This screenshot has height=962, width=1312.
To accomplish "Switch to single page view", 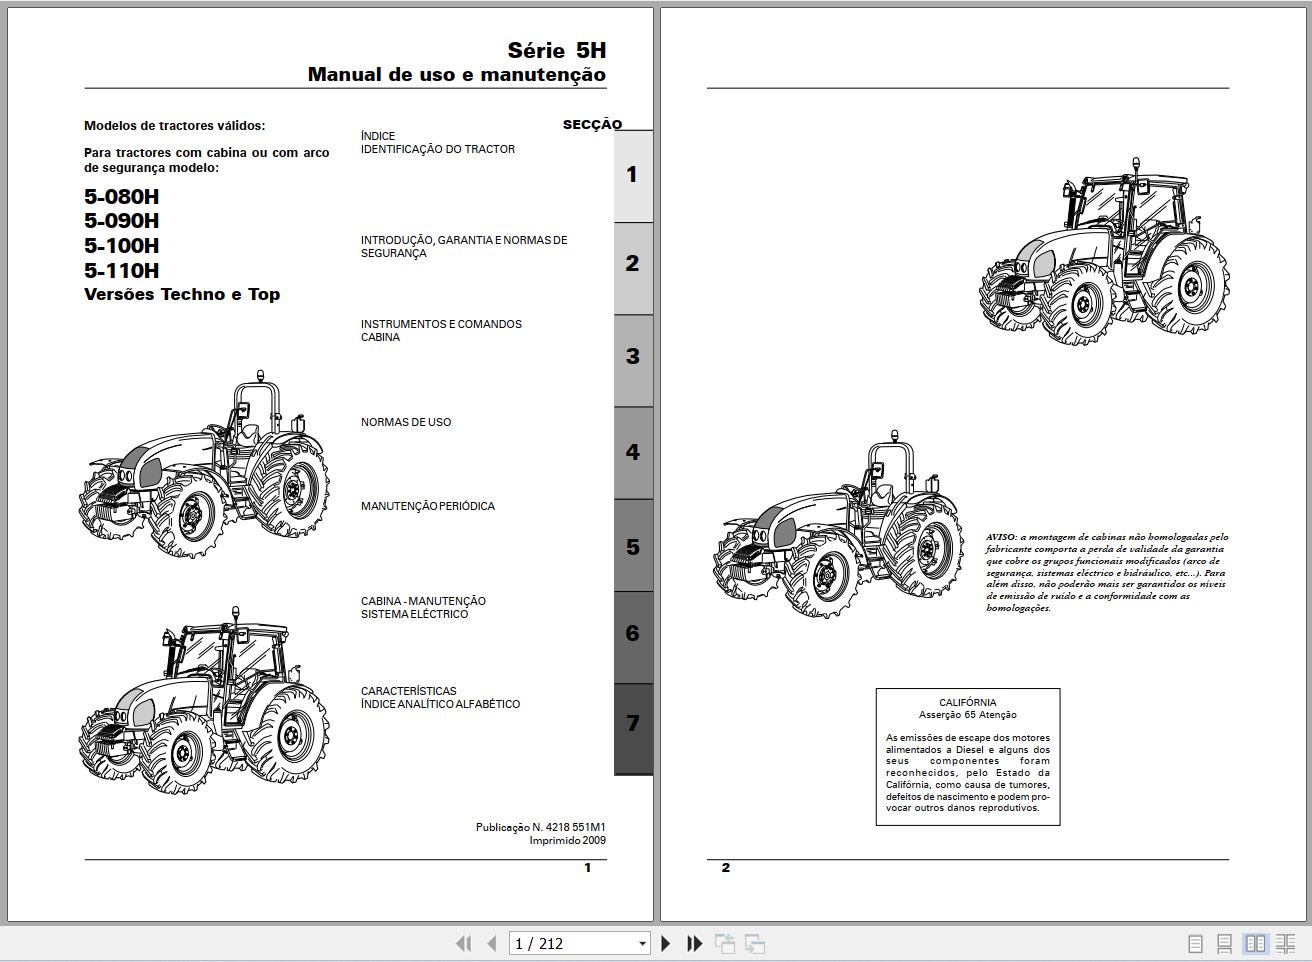I will coord(1195,943).
